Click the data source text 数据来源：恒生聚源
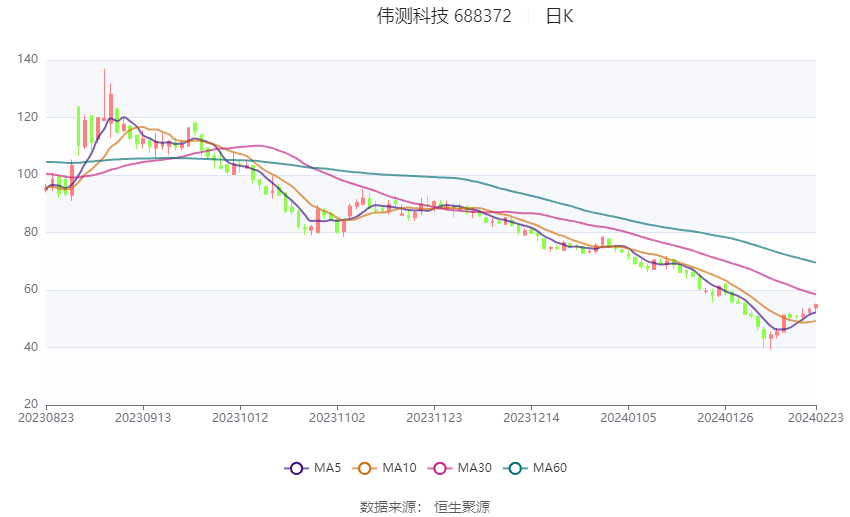Screen dimensions: 850x517 coord(425,507)
